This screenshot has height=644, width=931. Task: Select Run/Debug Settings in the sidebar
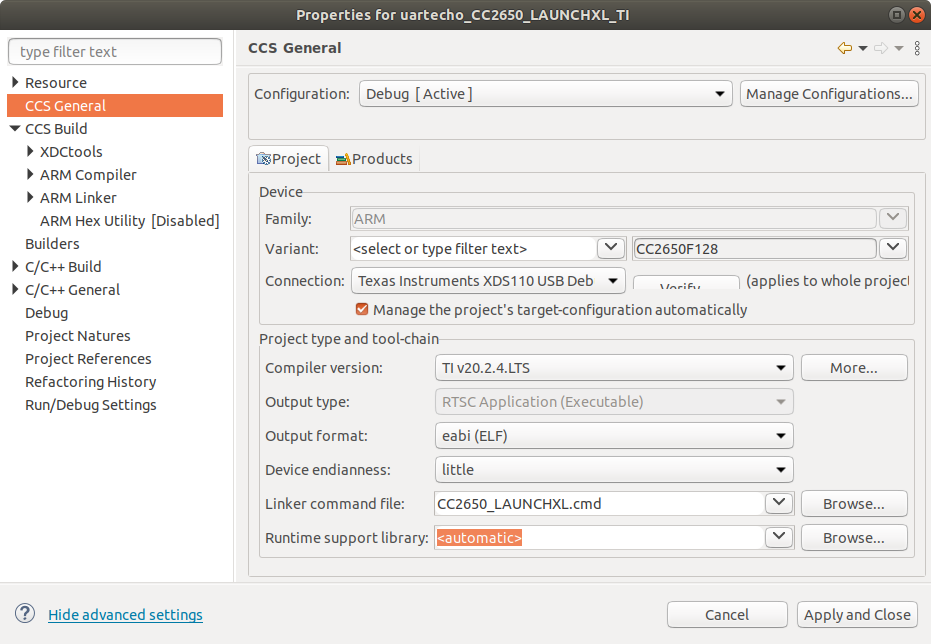90,404
